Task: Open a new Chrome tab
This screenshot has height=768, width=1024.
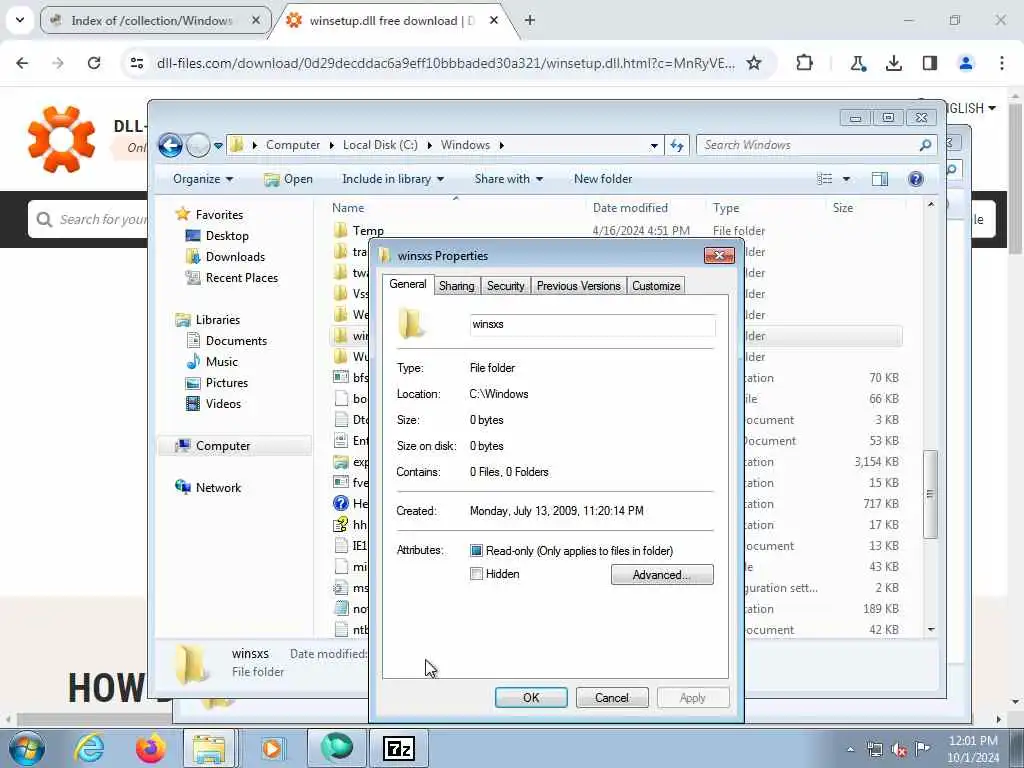Action: [x=530, y=20]
